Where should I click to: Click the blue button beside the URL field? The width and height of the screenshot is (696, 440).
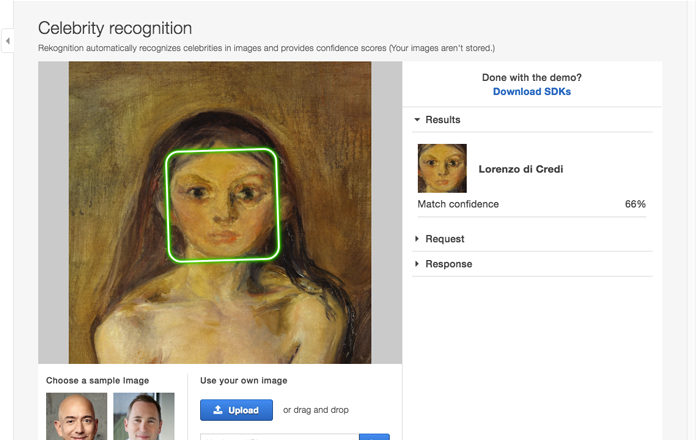374,437
